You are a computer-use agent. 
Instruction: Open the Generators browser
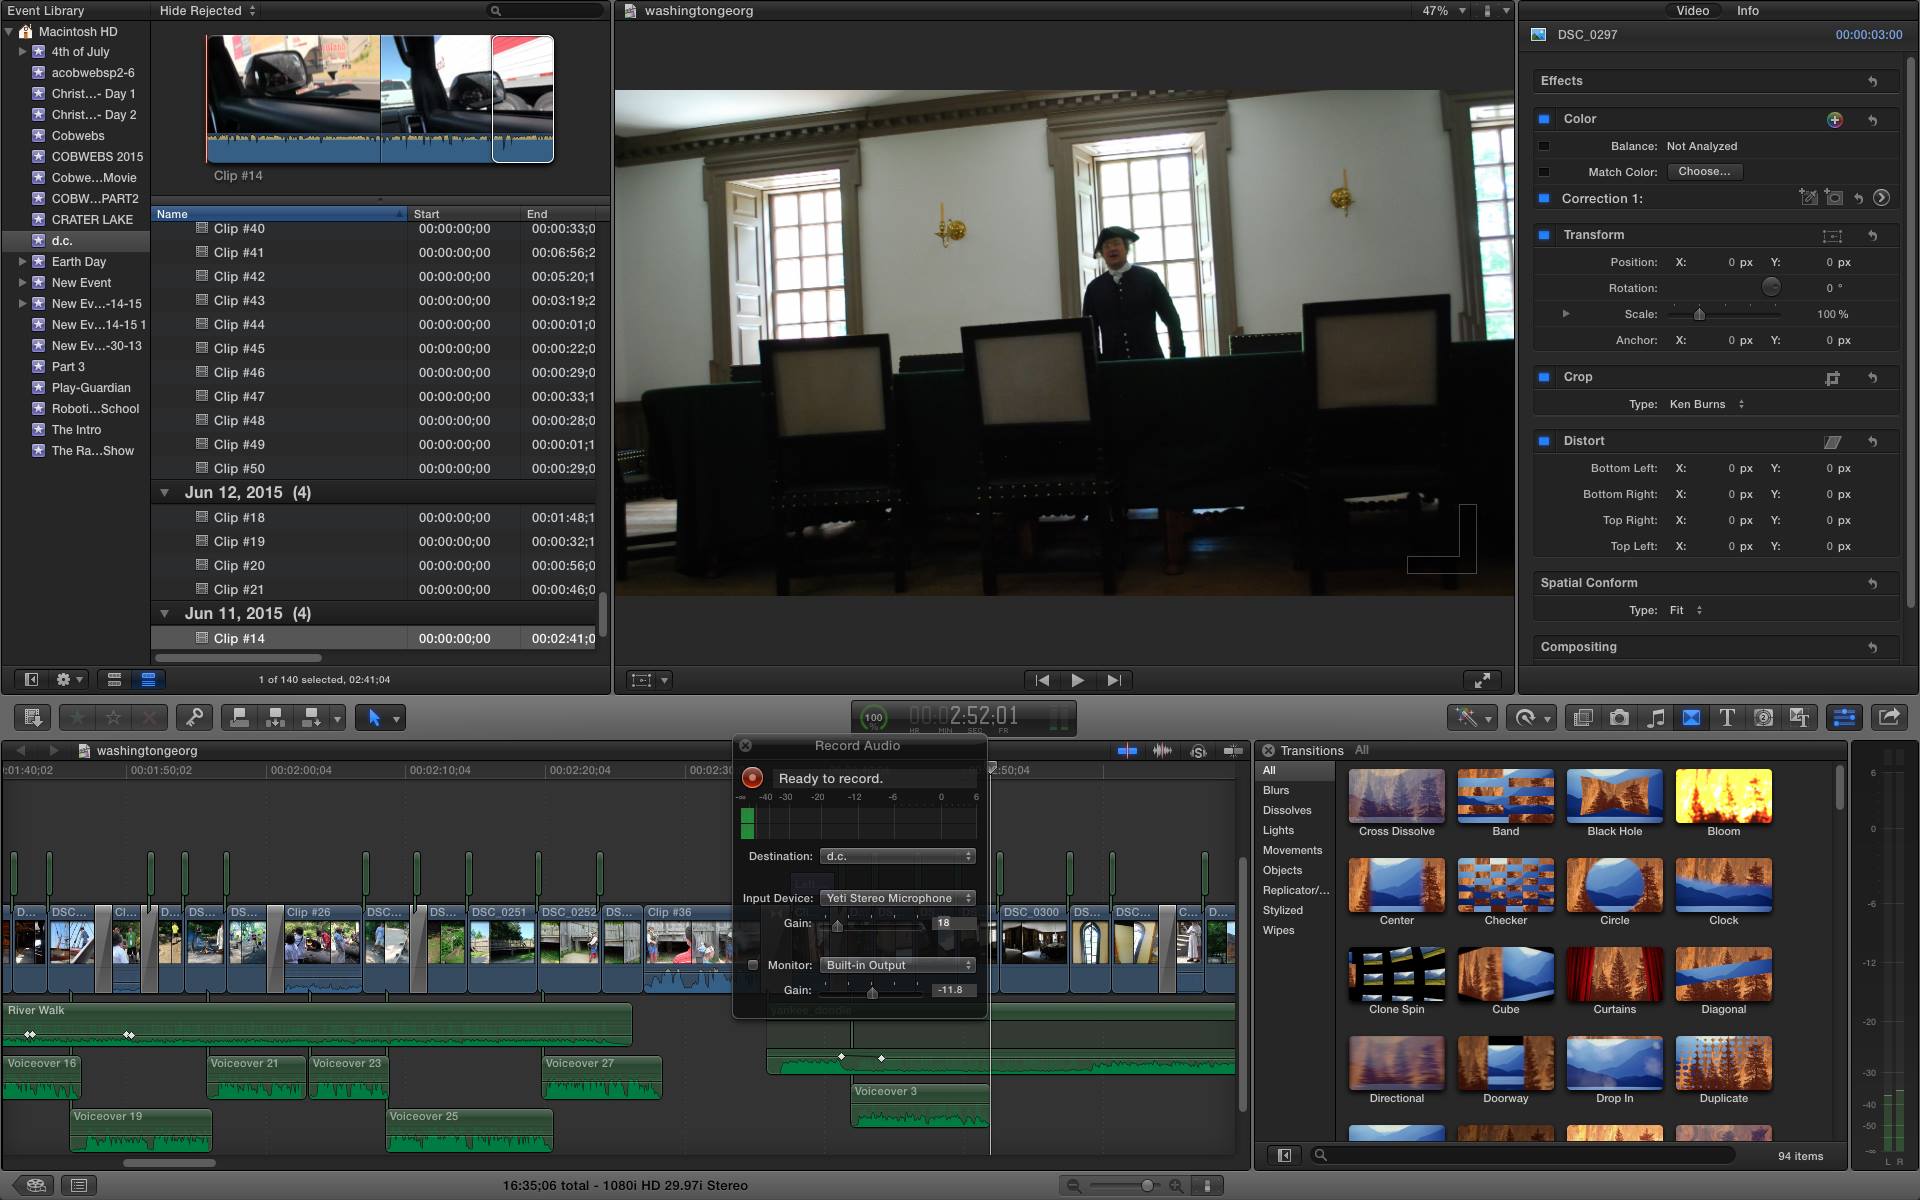coord(1763,717)
